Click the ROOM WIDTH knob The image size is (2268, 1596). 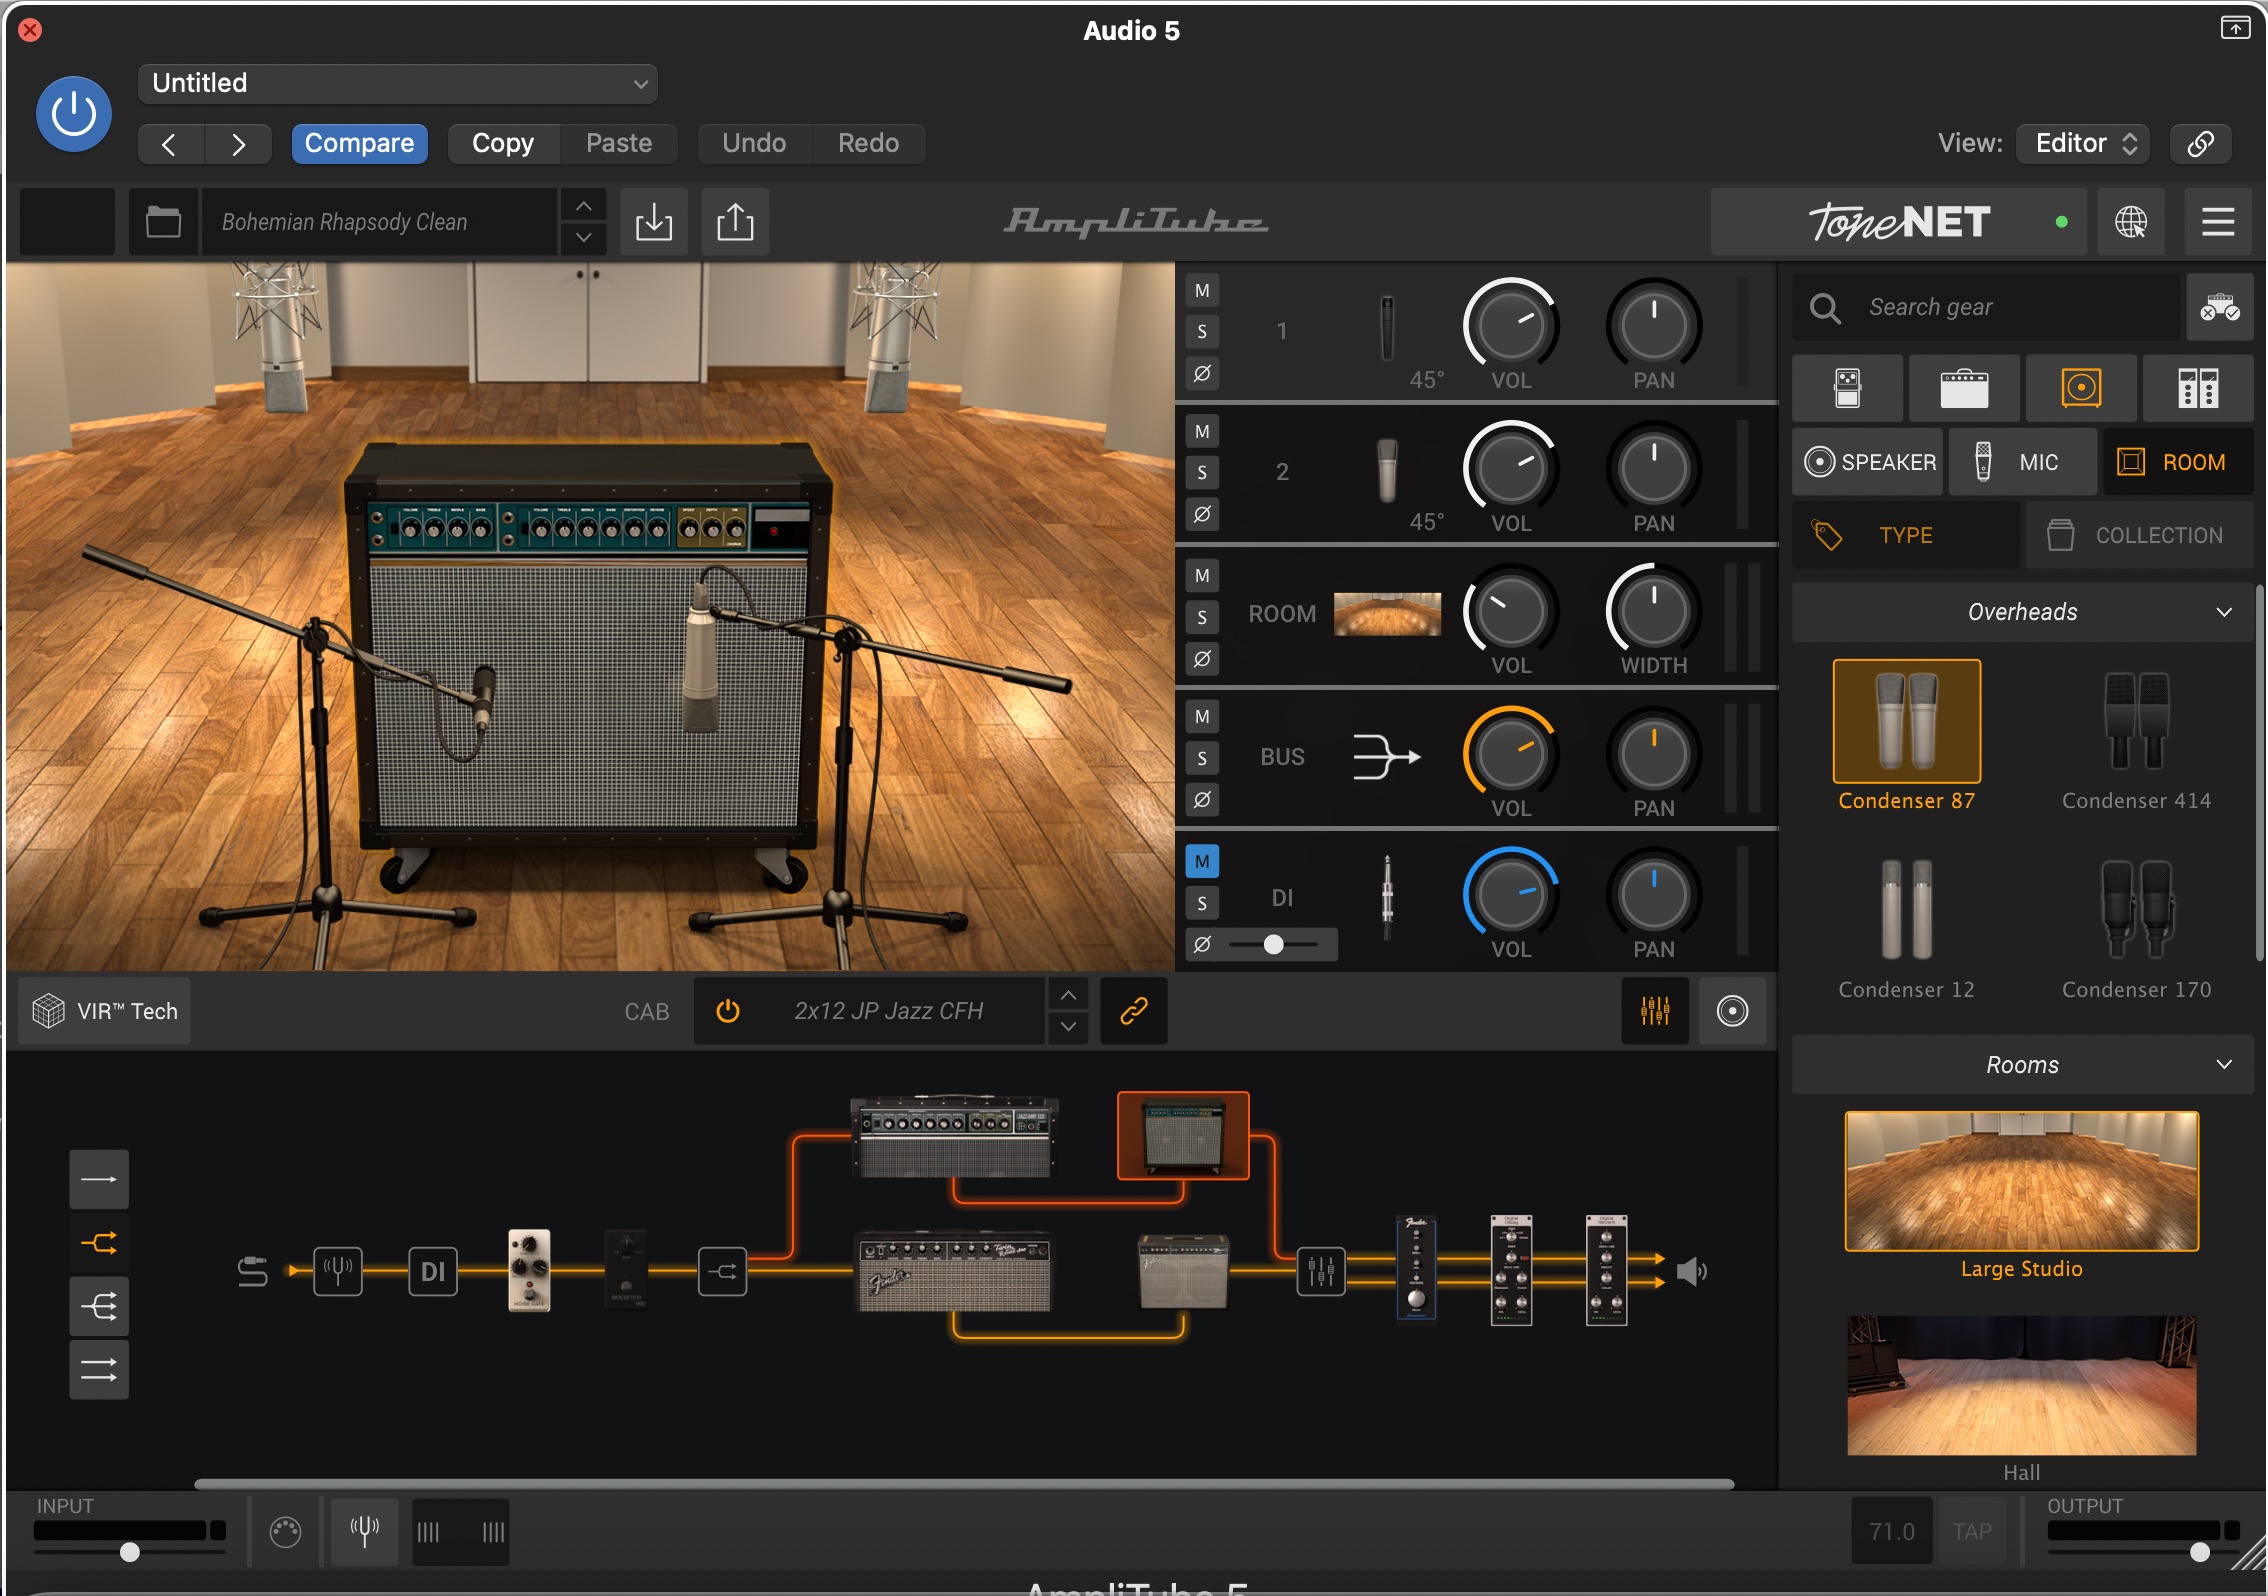pyautogui.click(x=1653, y=611)
